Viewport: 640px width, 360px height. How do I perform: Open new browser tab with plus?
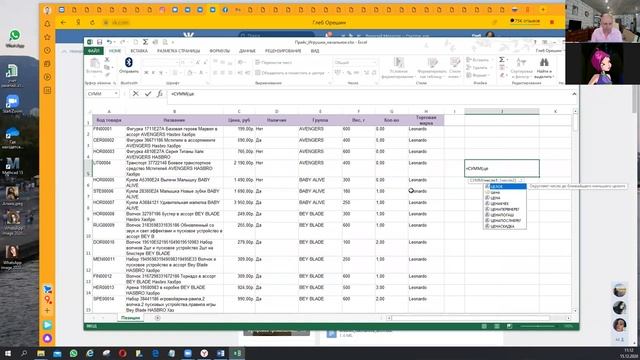coord(543,10)
